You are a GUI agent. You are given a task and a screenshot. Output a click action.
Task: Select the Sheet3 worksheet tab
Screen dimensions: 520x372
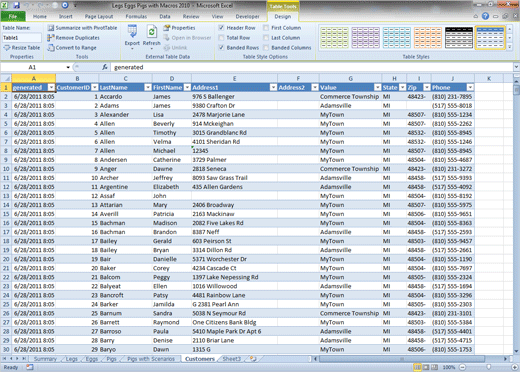231,359
